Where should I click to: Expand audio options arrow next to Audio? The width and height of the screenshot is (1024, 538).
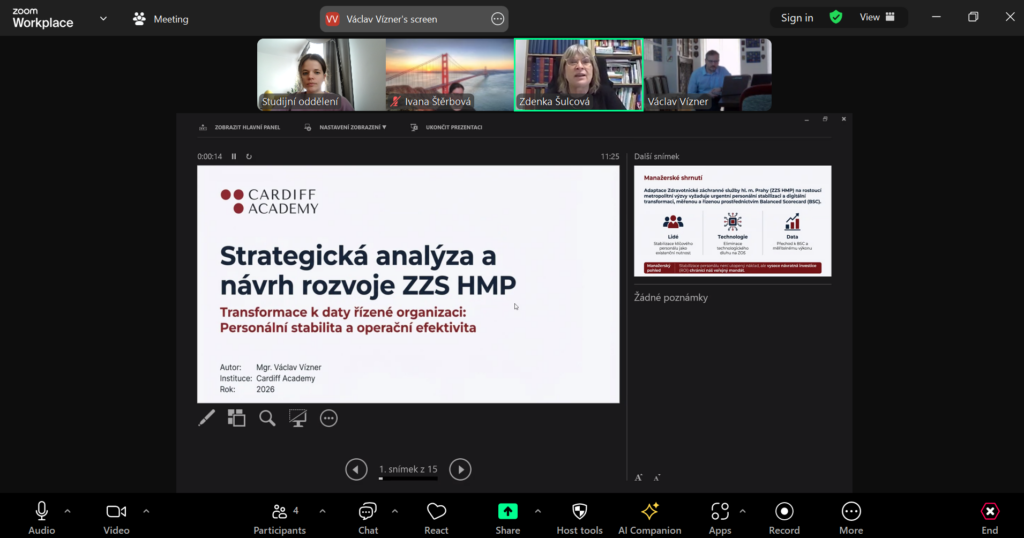click(x=68, y=511)
